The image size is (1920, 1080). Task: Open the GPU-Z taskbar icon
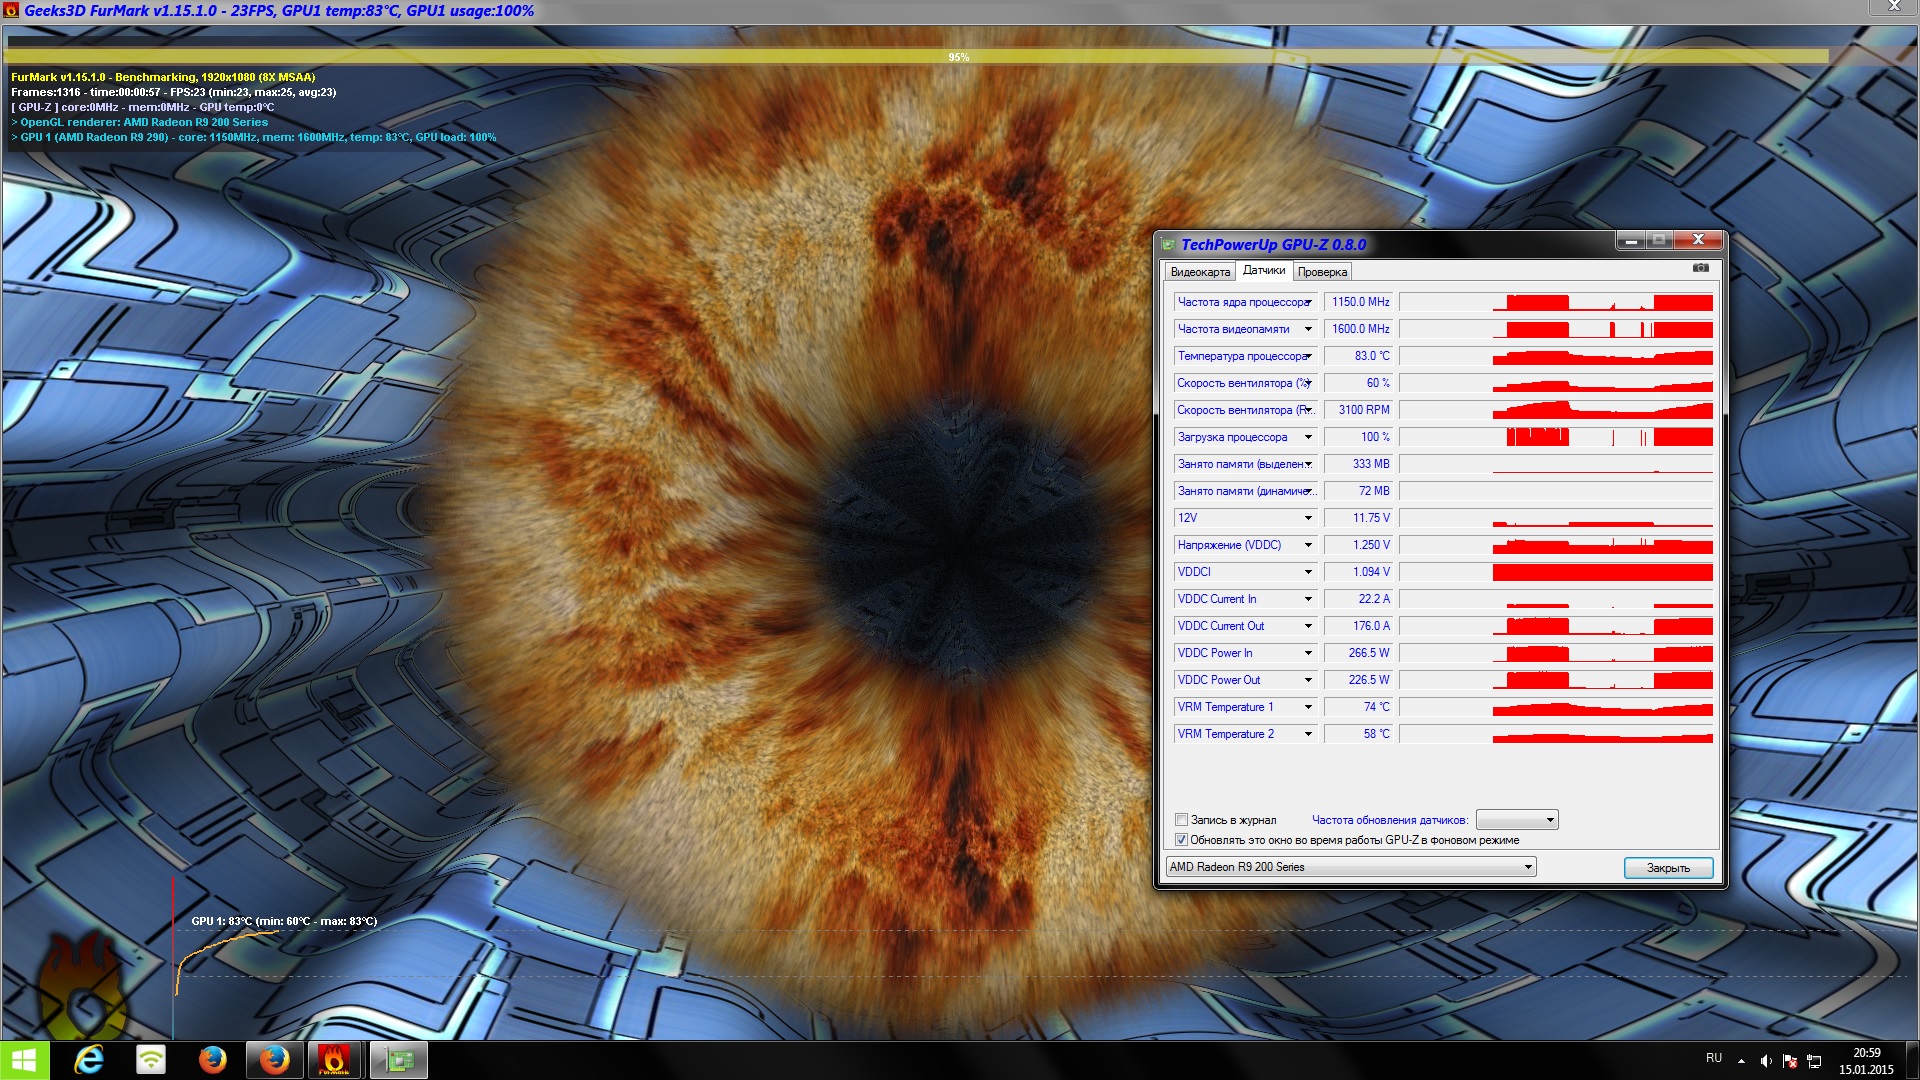point(398,1060)
